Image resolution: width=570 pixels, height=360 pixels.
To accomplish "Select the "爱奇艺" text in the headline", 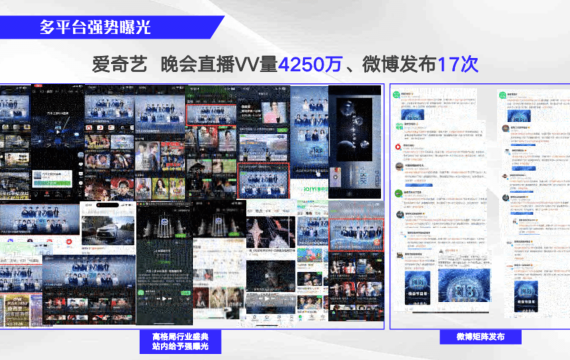I will (x=120, y=65).
